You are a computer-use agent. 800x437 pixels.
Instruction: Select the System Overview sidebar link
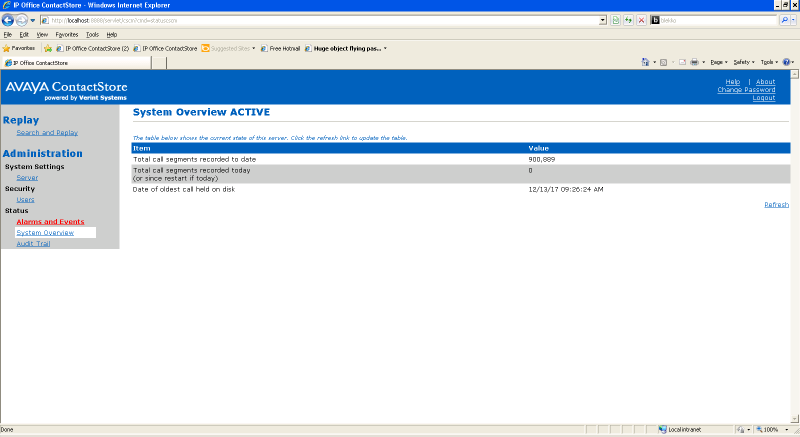pos(45,233)
